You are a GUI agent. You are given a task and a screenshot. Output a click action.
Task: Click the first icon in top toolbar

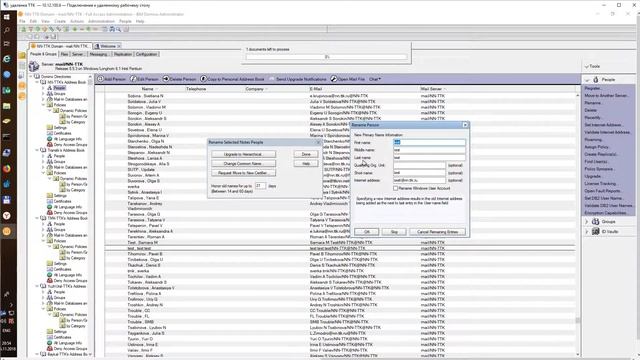[23, 29]
